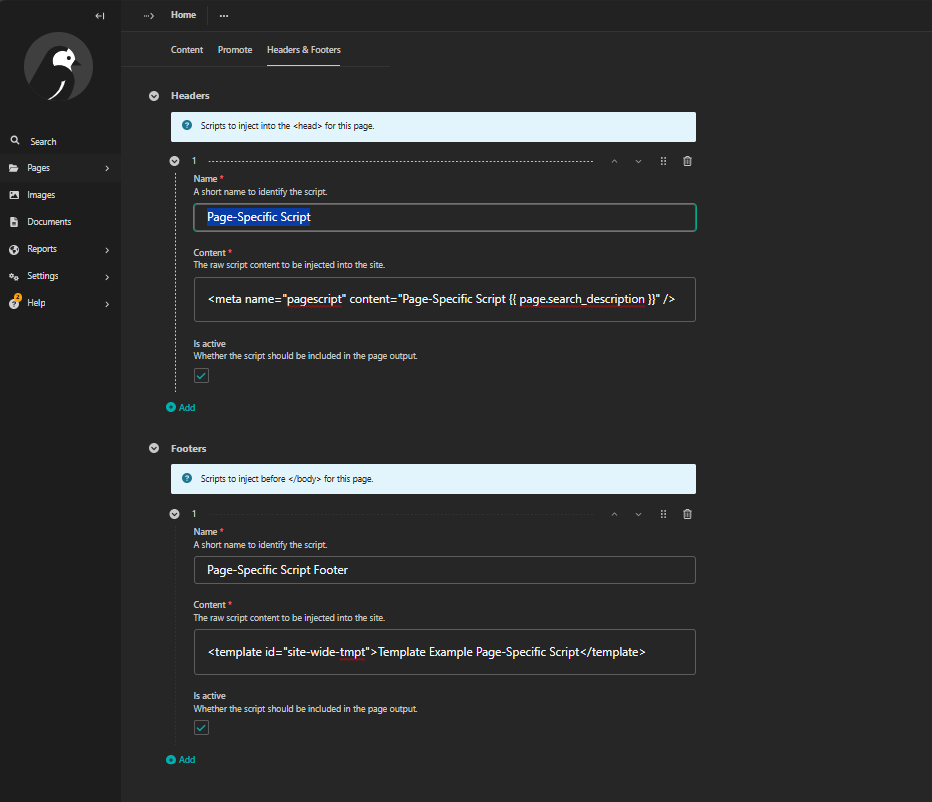Uncheck Is active for the header script
Viewport: 932px width, 802px height.
[201, 375]
